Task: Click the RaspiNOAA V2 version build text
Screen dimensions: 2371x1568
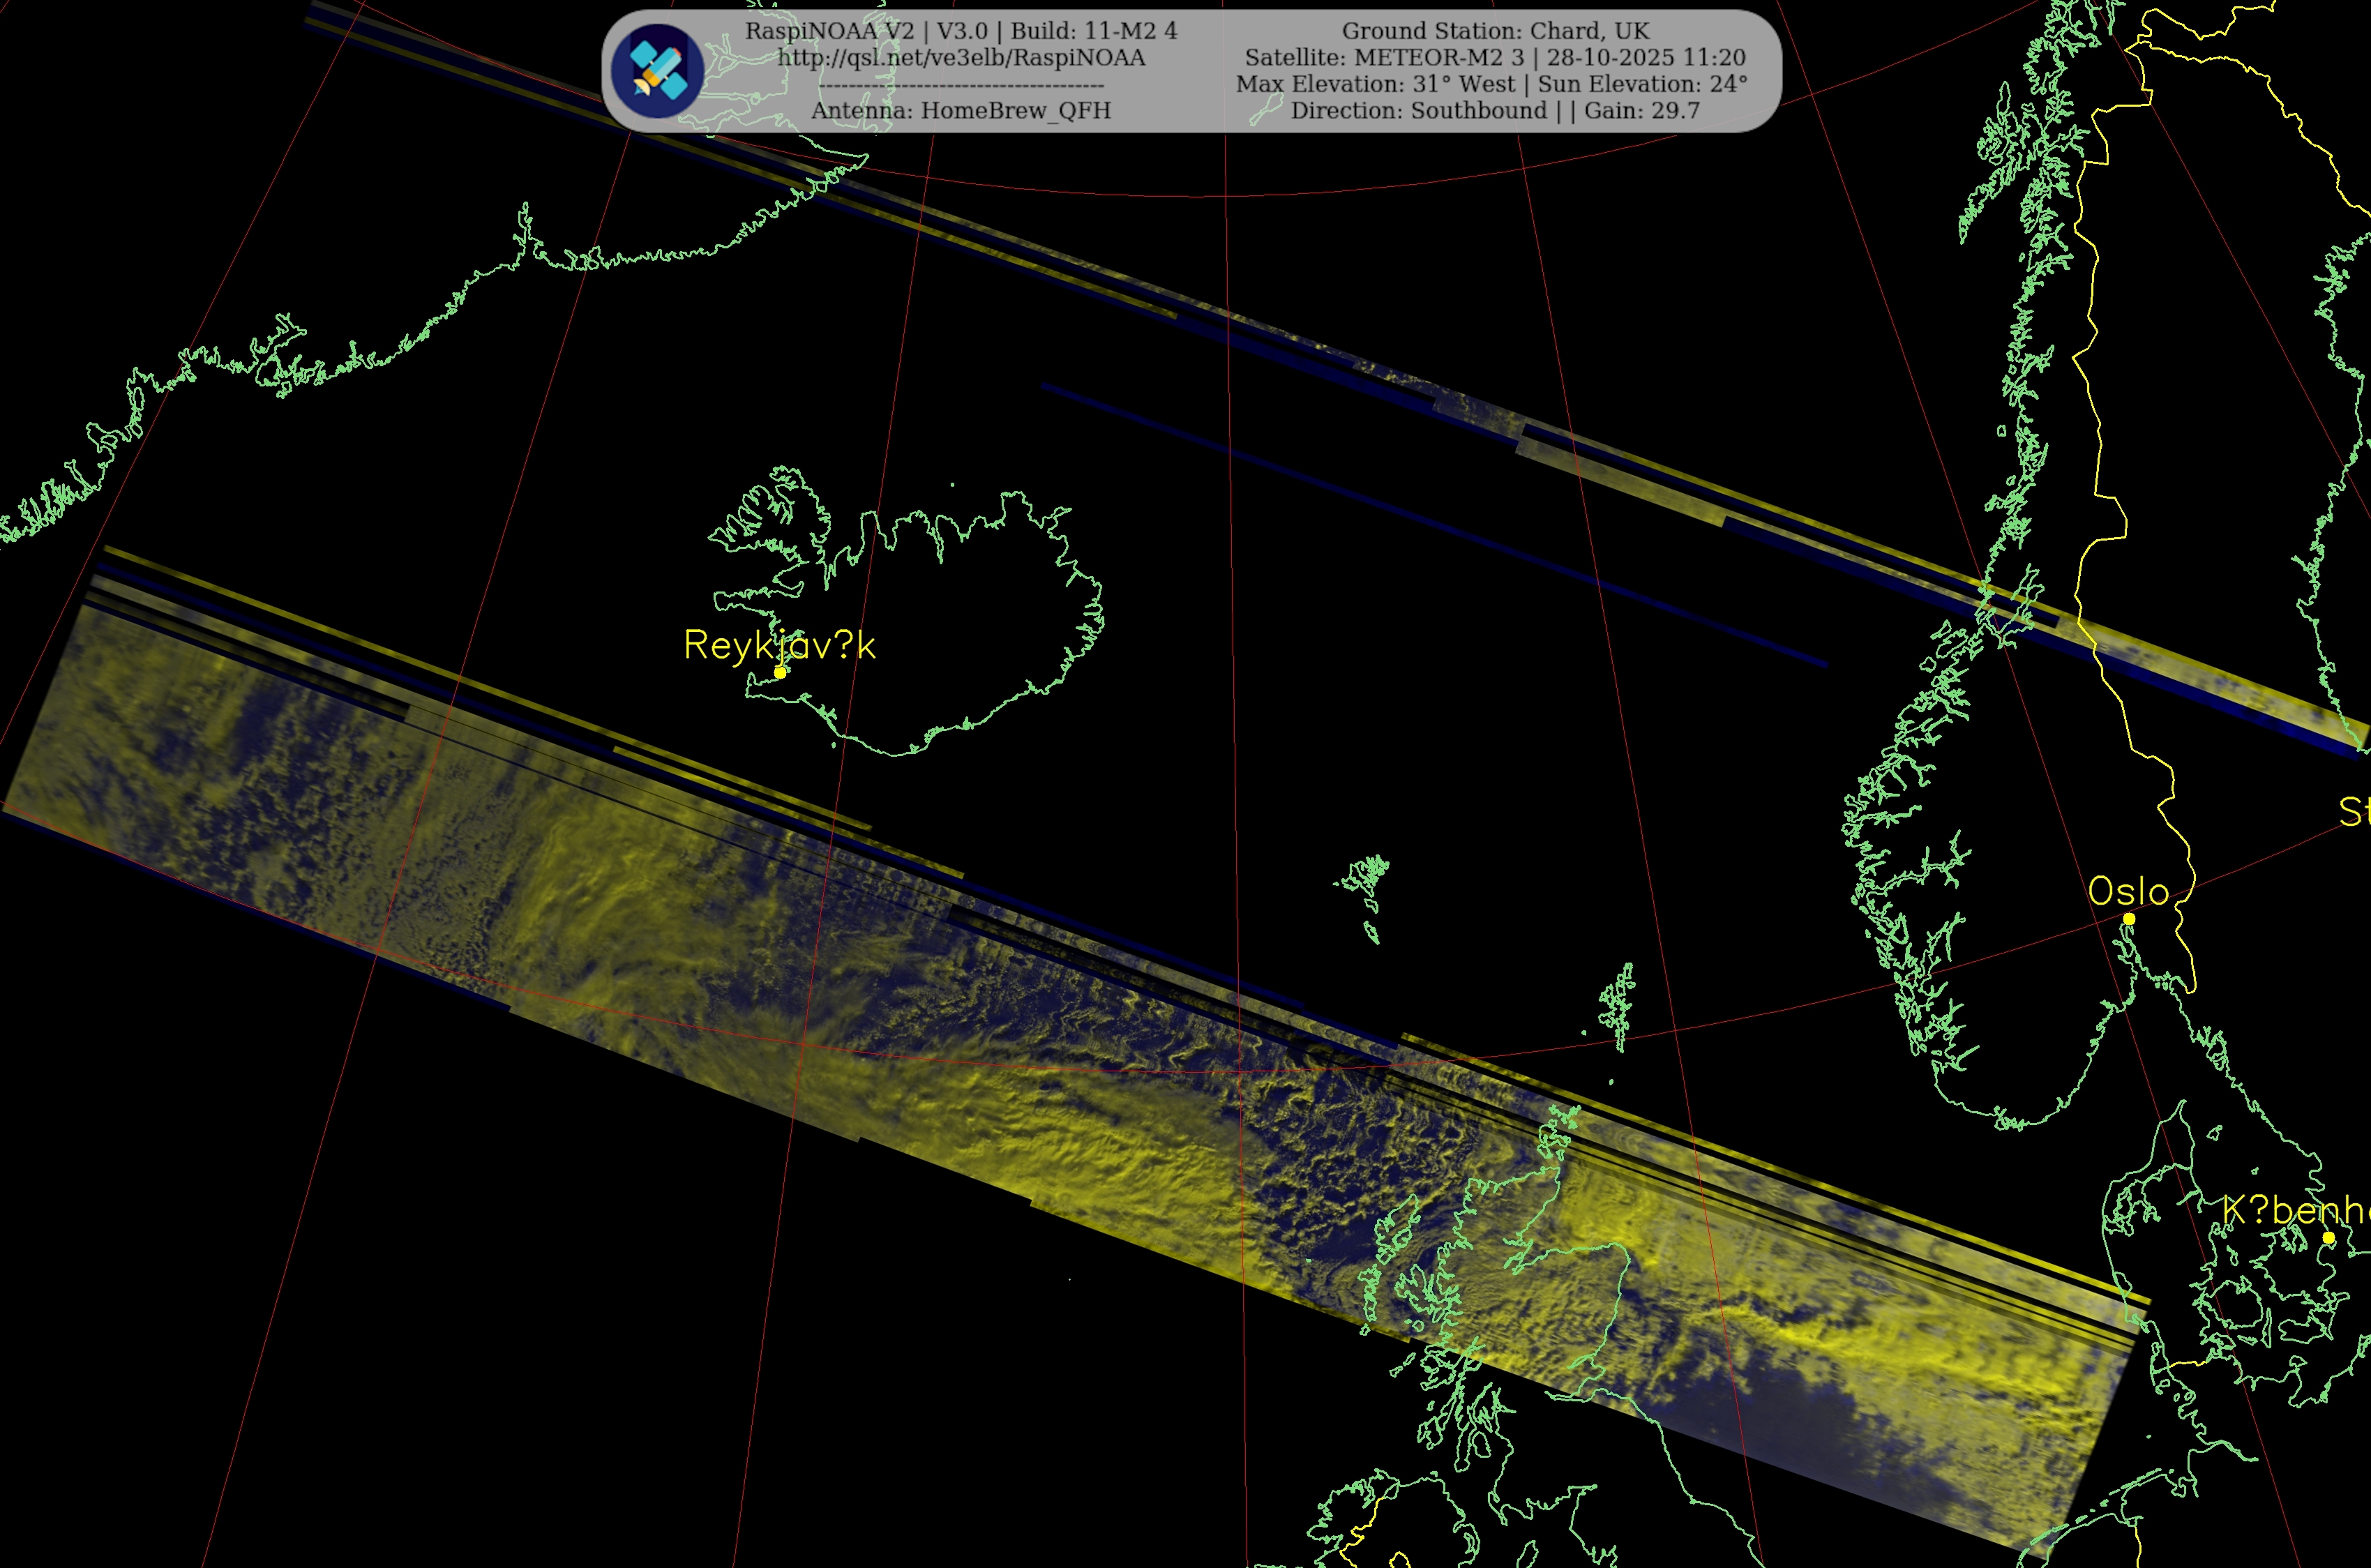Action: (x=961, y=31)
